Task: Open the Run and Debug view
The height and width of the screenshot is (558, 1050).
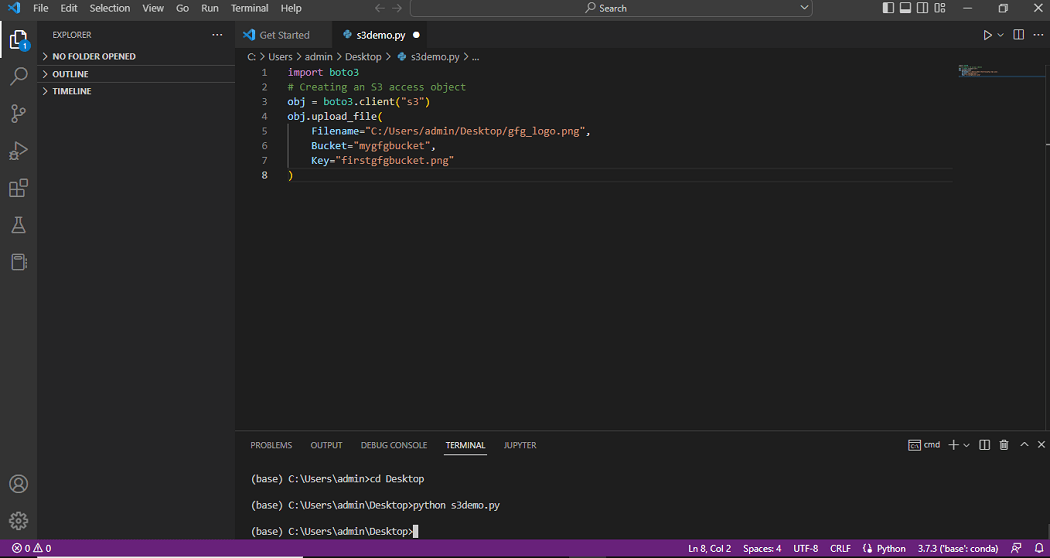Action: tap(18, 151)
